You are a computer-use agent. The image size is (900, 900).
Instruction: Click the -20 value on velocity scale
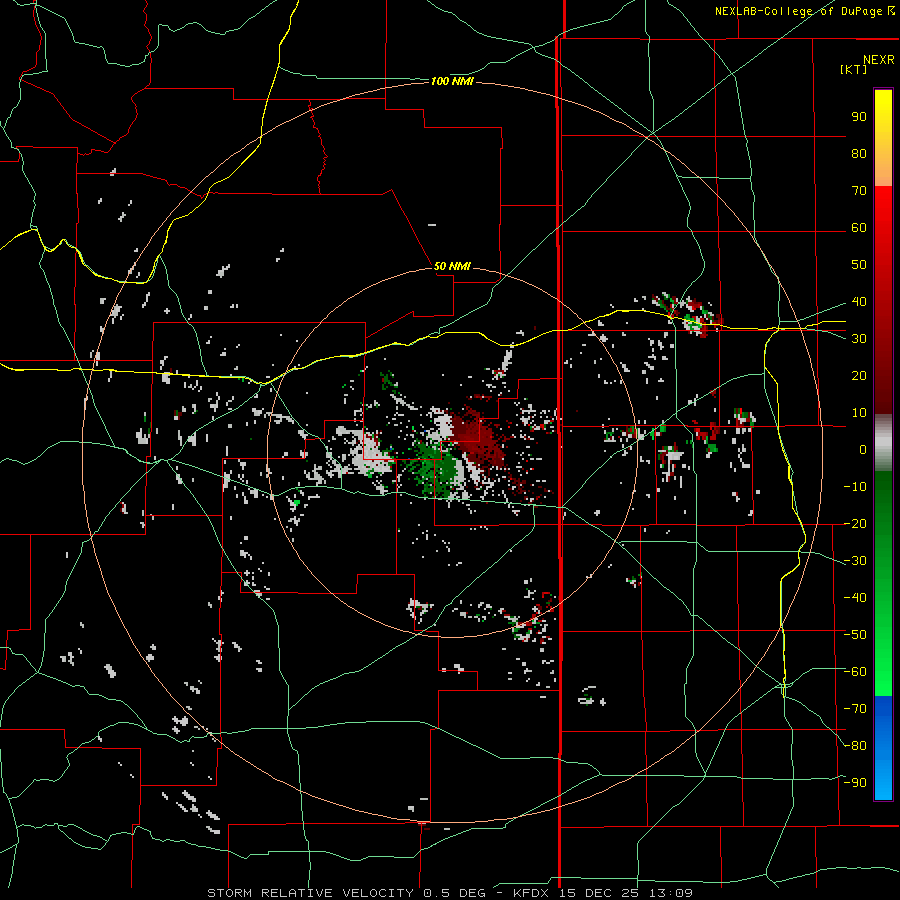855,523
